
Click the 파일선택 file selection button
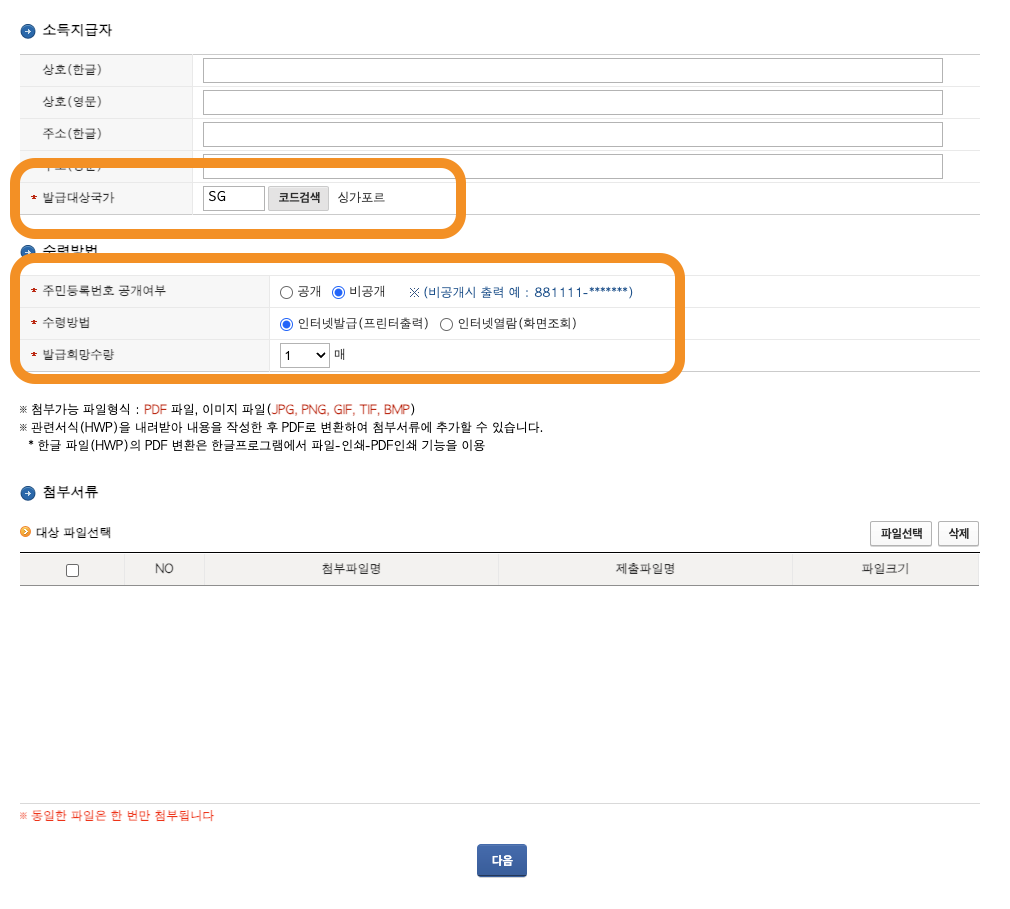[899, 533]
